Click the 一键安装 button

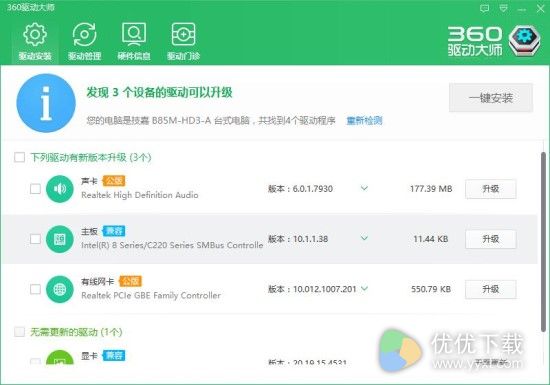491,98
